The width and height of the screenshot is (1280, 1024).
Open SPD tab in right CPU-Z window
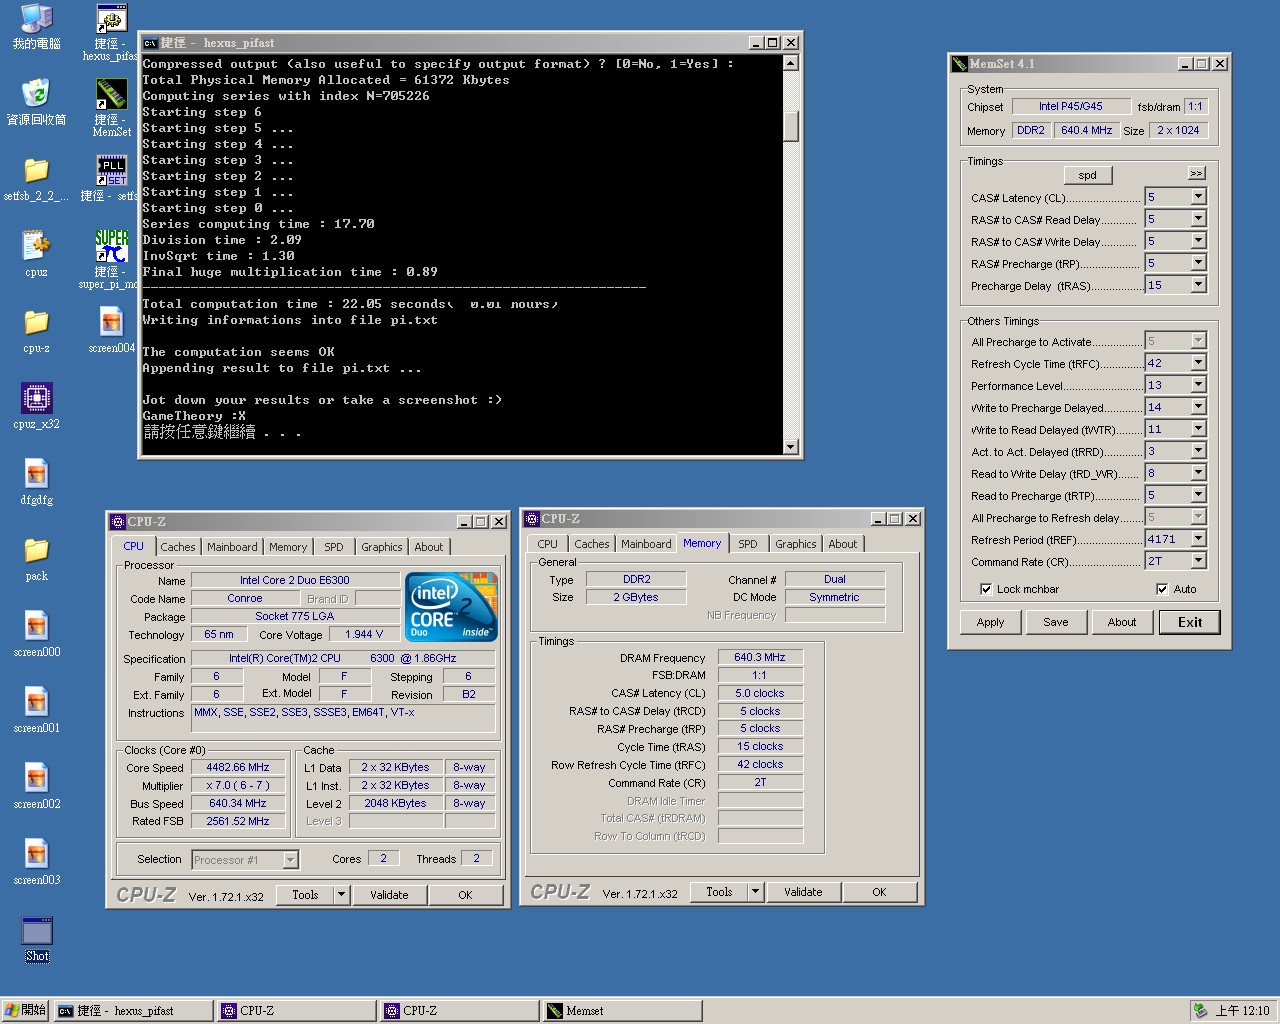(x=748, y=544)
